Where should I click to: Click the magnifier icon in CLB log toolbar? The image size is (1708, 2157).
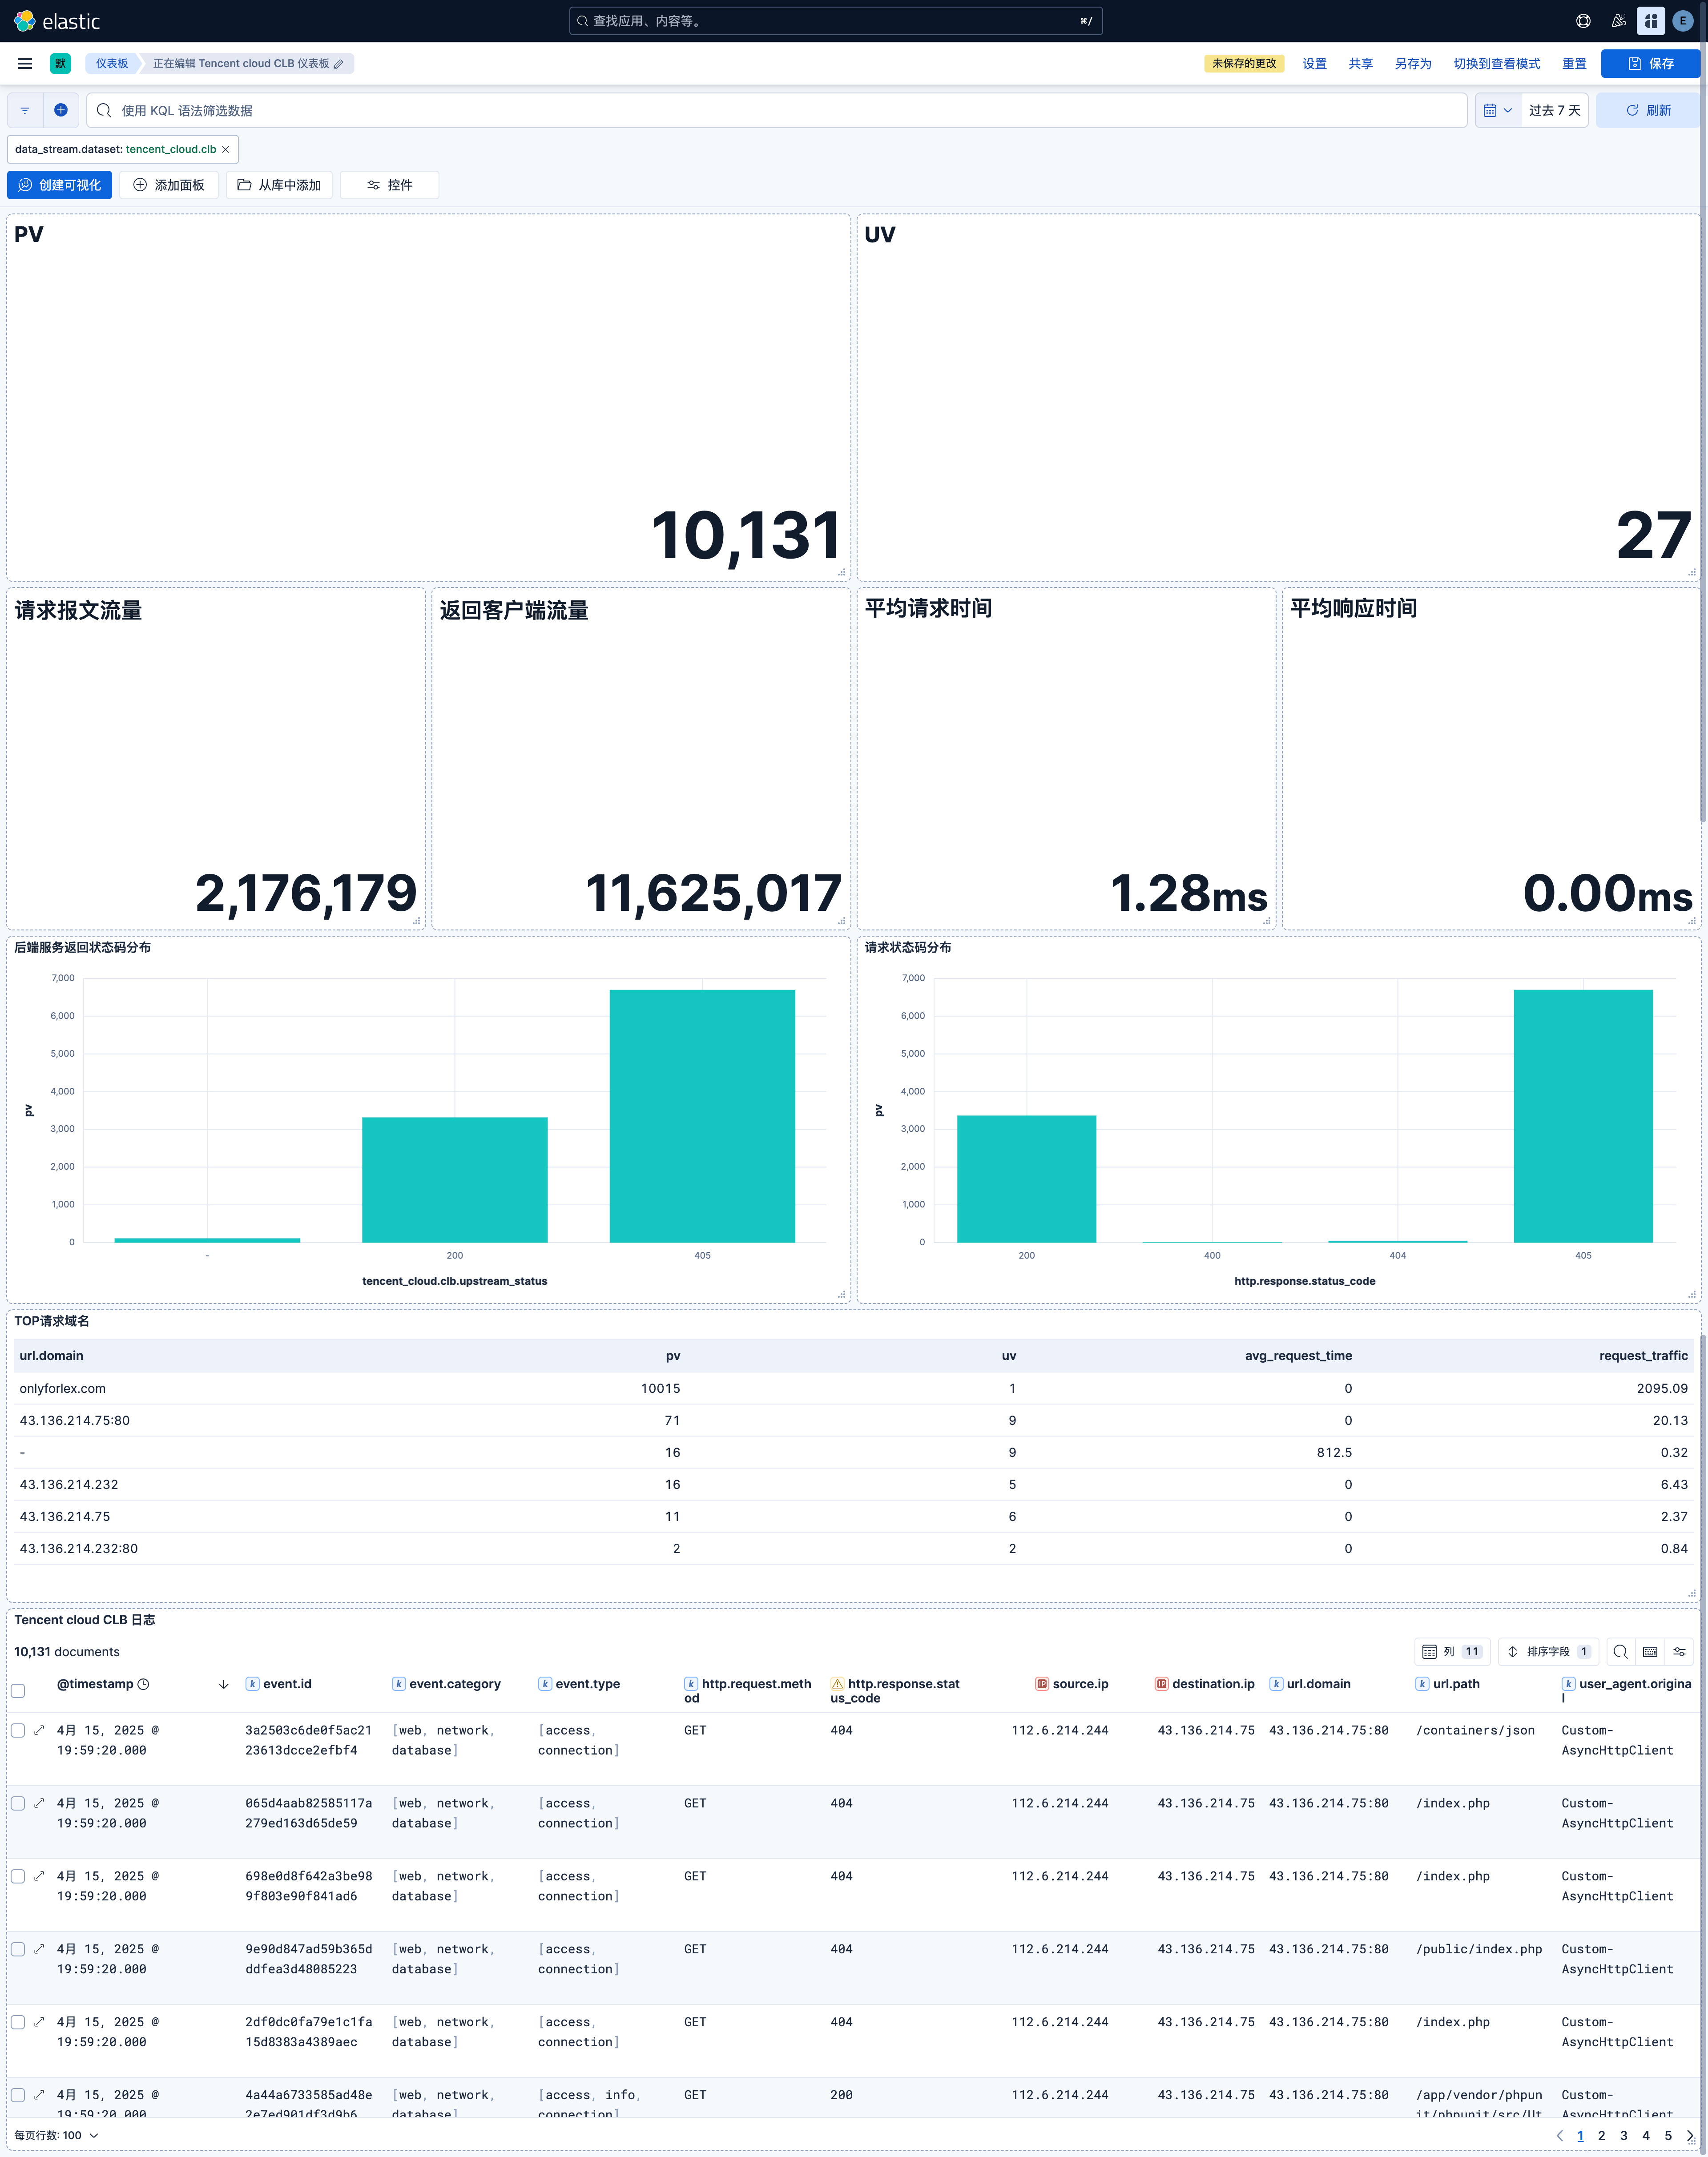click(x=1620, y=1652)
